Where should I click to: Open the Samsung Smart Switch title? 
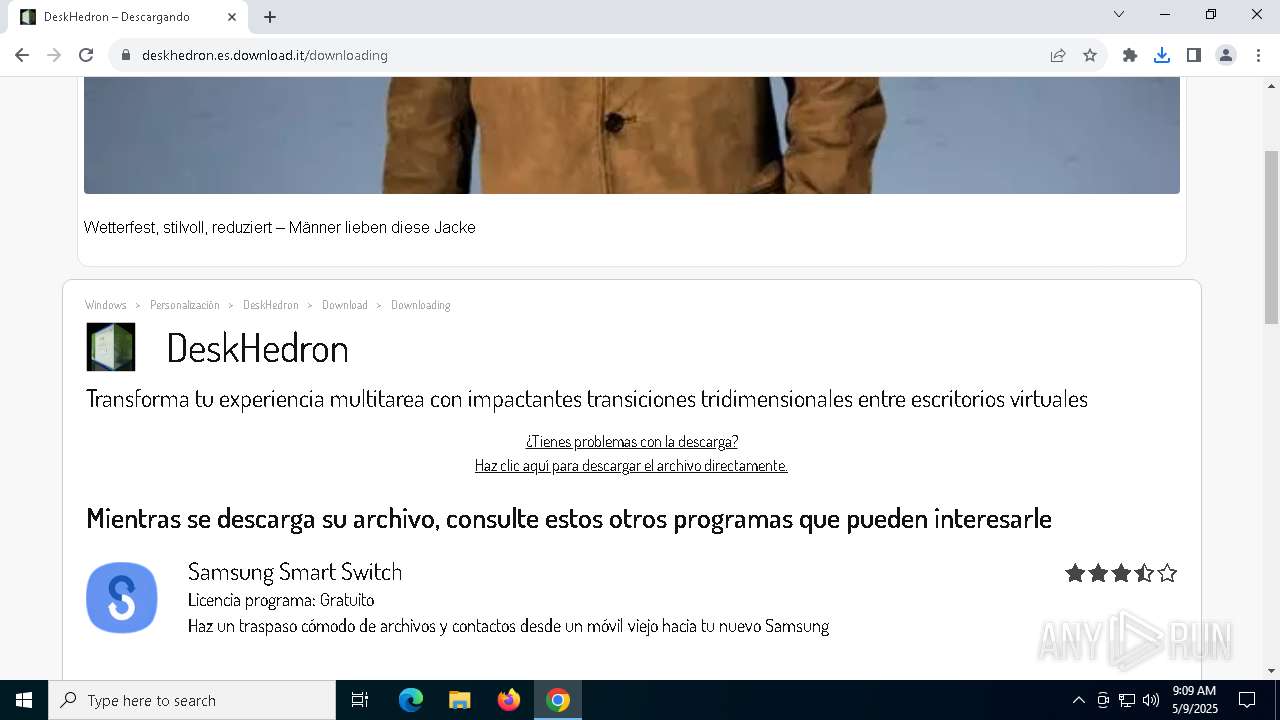click(x=295, y=571)
